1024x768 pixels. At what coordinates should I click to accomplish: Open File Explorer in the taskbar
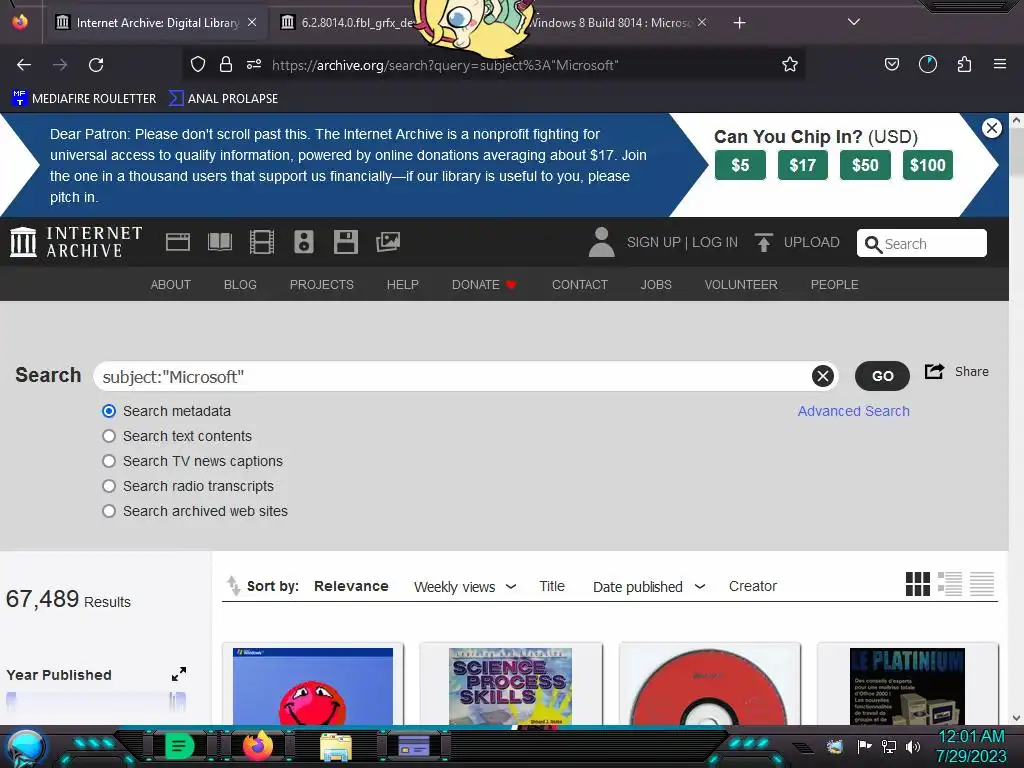click(x=336, y=747)
